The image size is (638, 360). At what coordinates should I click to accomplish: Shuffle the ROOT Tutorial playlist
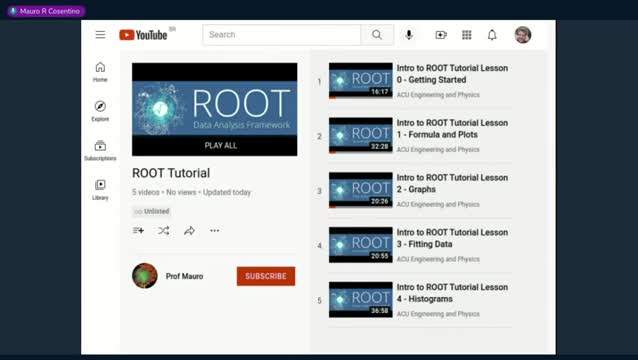tap(164, 231)
